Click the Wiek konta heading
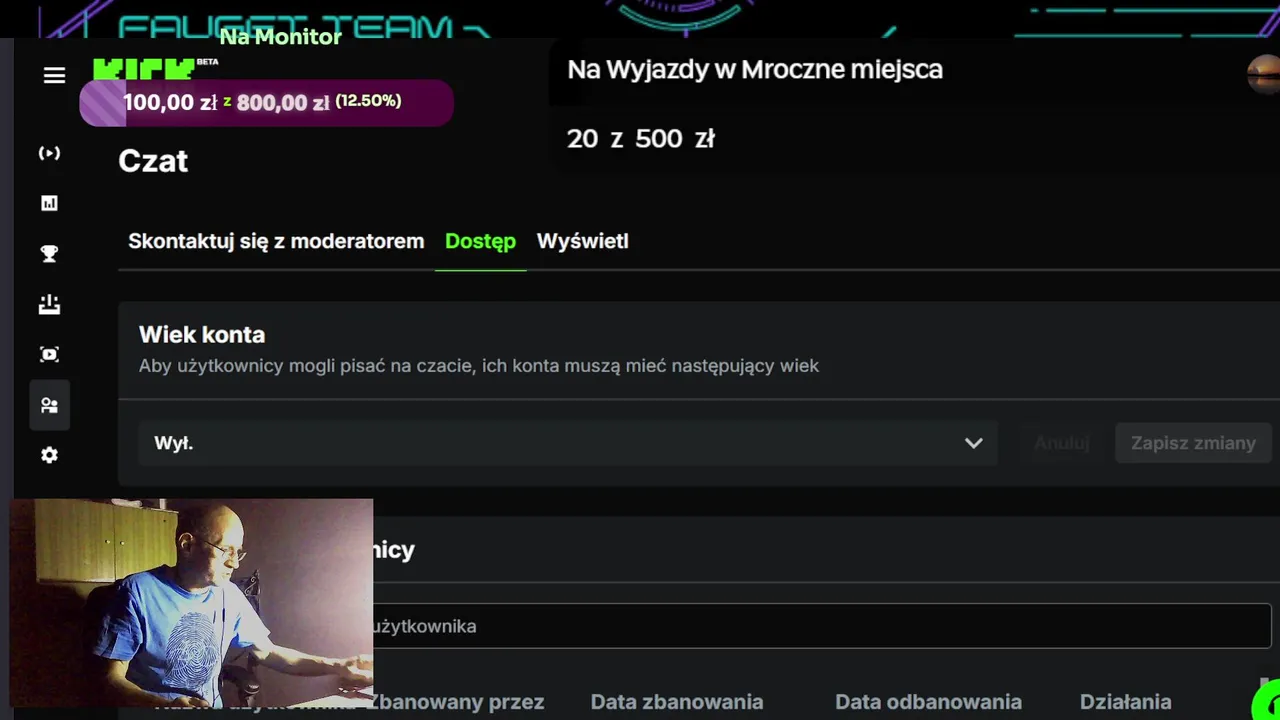 [x=202, y=335]
